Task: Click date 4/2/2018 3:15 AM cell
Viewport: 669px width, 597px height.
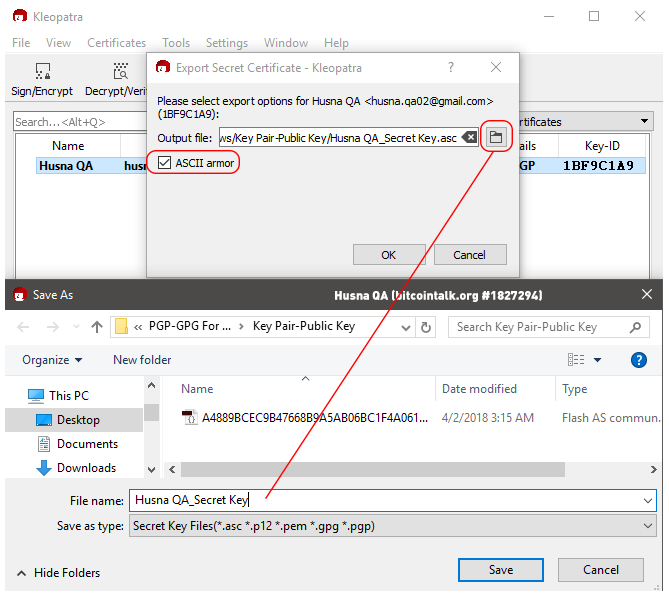Action: tap(488, 417)
